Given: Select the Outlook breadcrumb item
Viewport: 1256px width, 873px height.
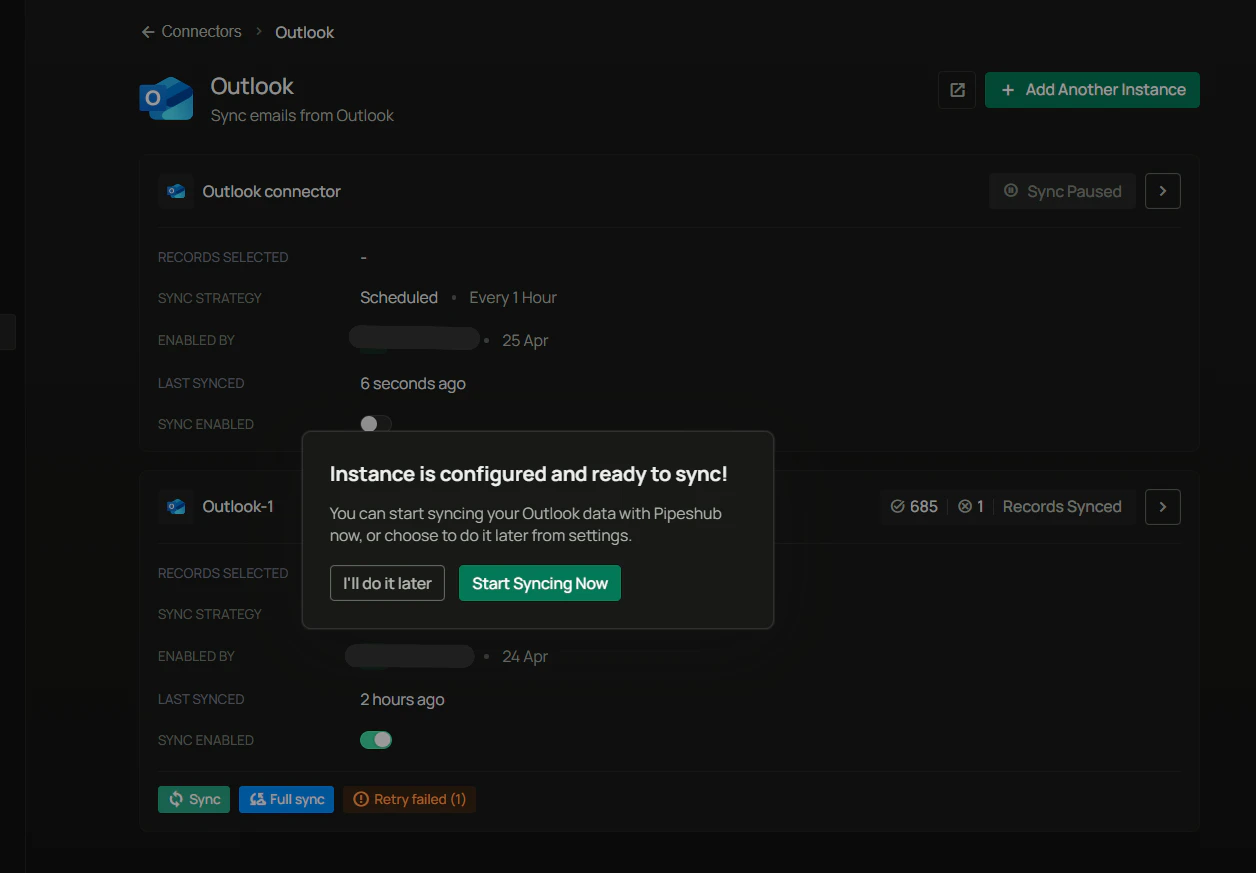Looking at the screenshot, I should coord(305,32).
